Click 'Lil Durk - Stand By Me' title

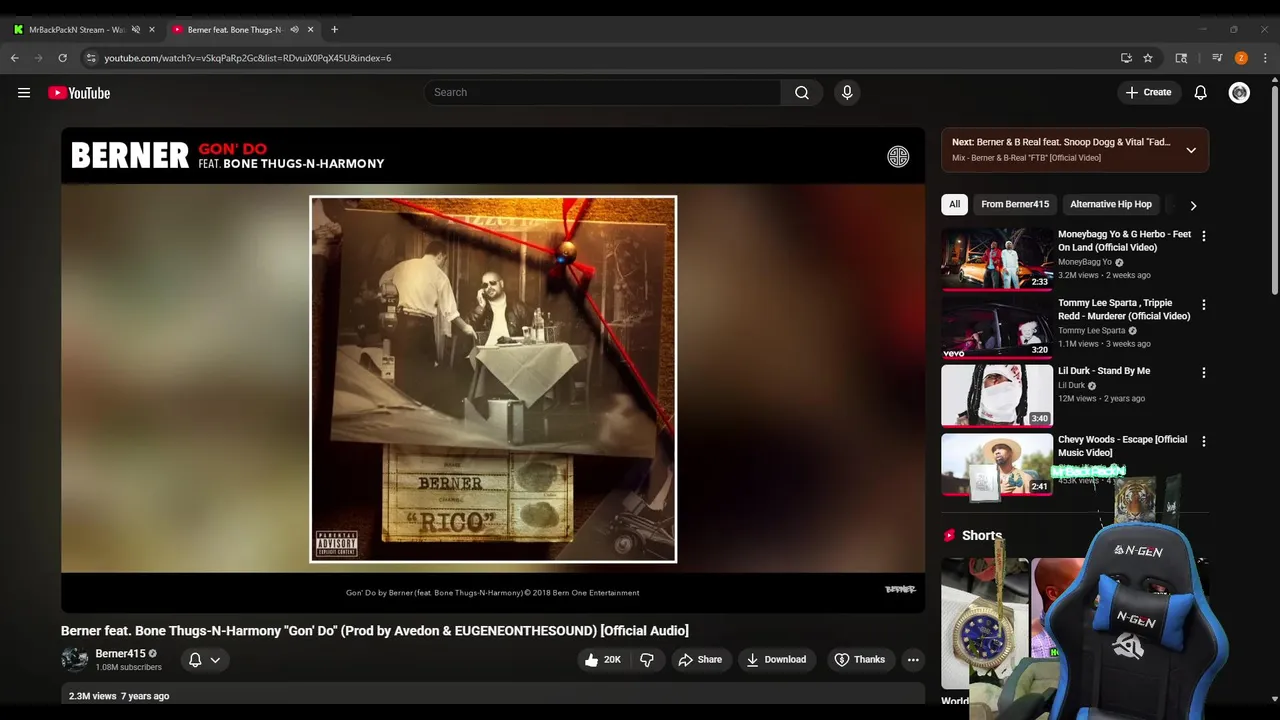point(1104,371)
